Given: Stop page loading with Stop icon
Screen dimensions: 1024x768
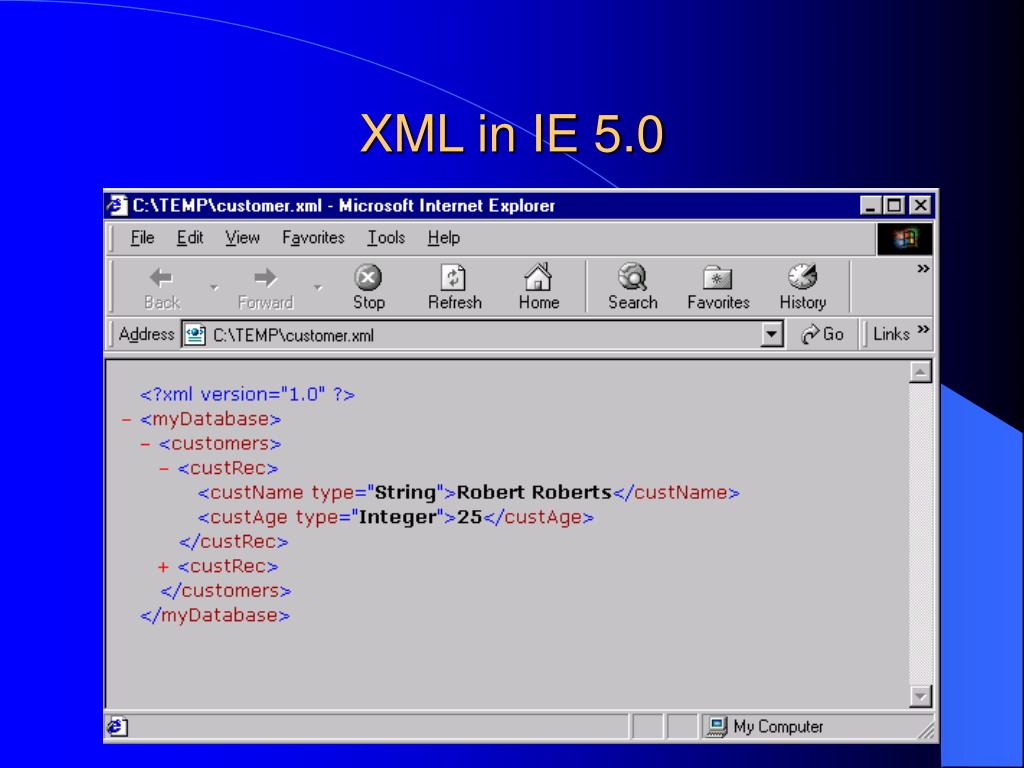Looking at the screenshot, I should pyautogui.click(x=368, y=277).
